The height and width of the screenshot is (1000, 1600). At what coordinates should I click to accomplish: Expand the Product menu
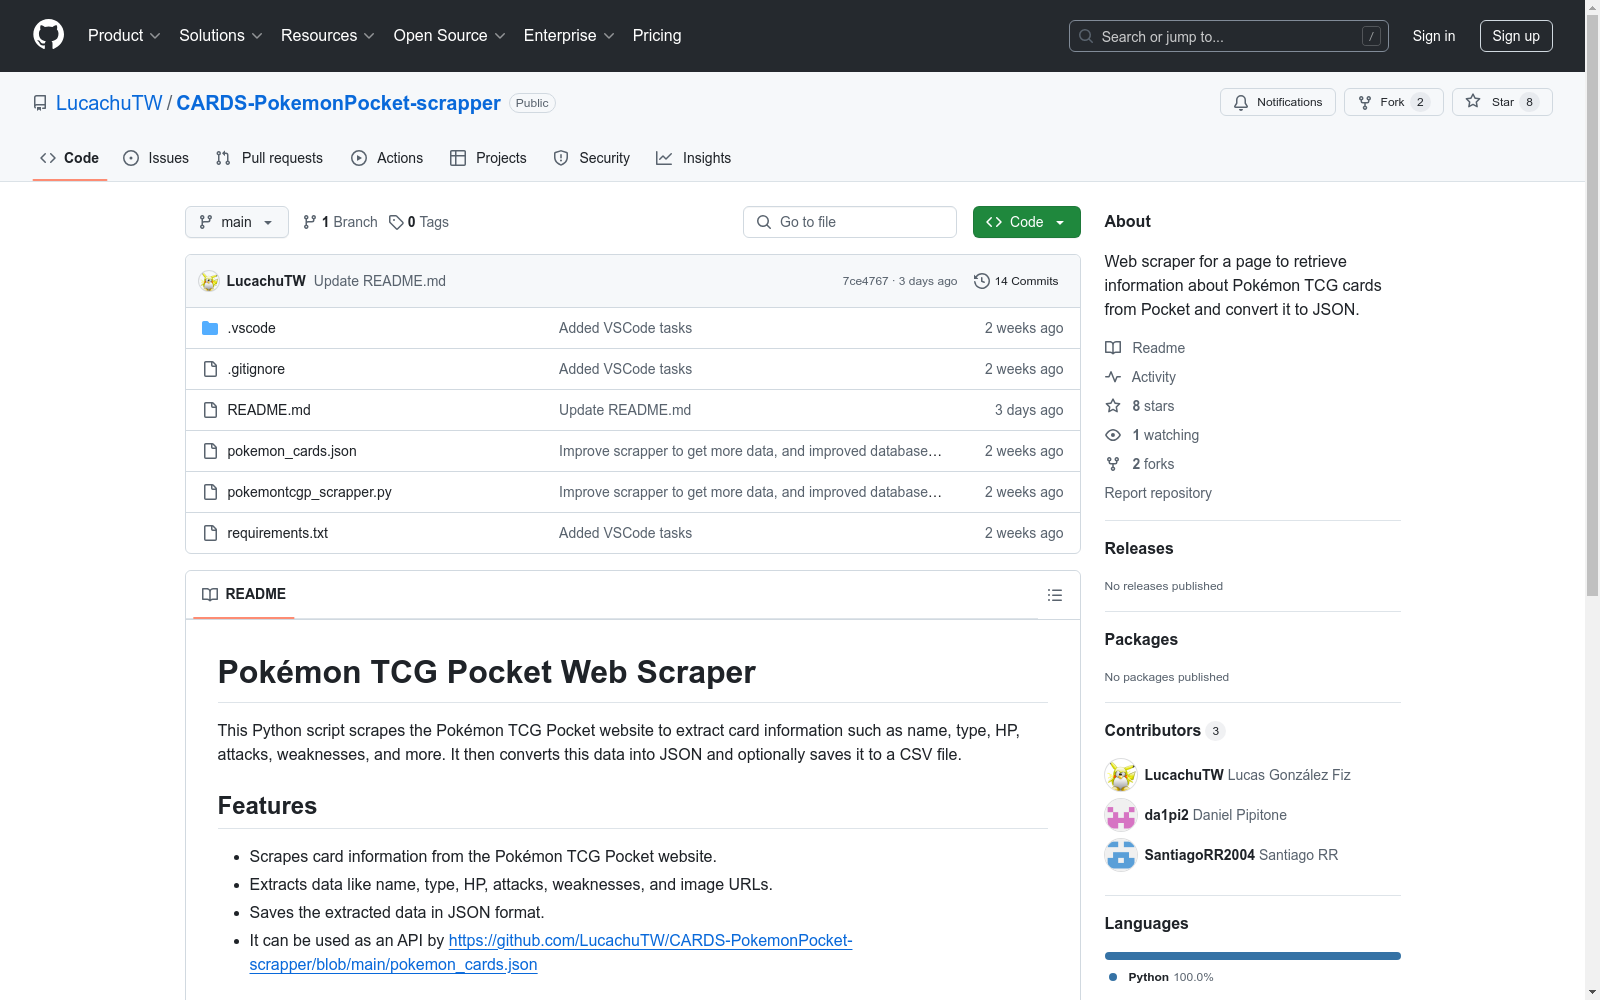[x=124, y=35]
